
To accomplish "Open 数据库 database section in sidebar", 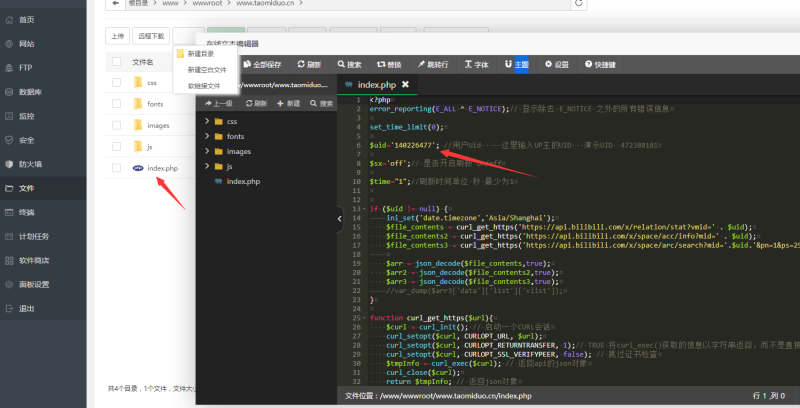I will click(30, 92).
